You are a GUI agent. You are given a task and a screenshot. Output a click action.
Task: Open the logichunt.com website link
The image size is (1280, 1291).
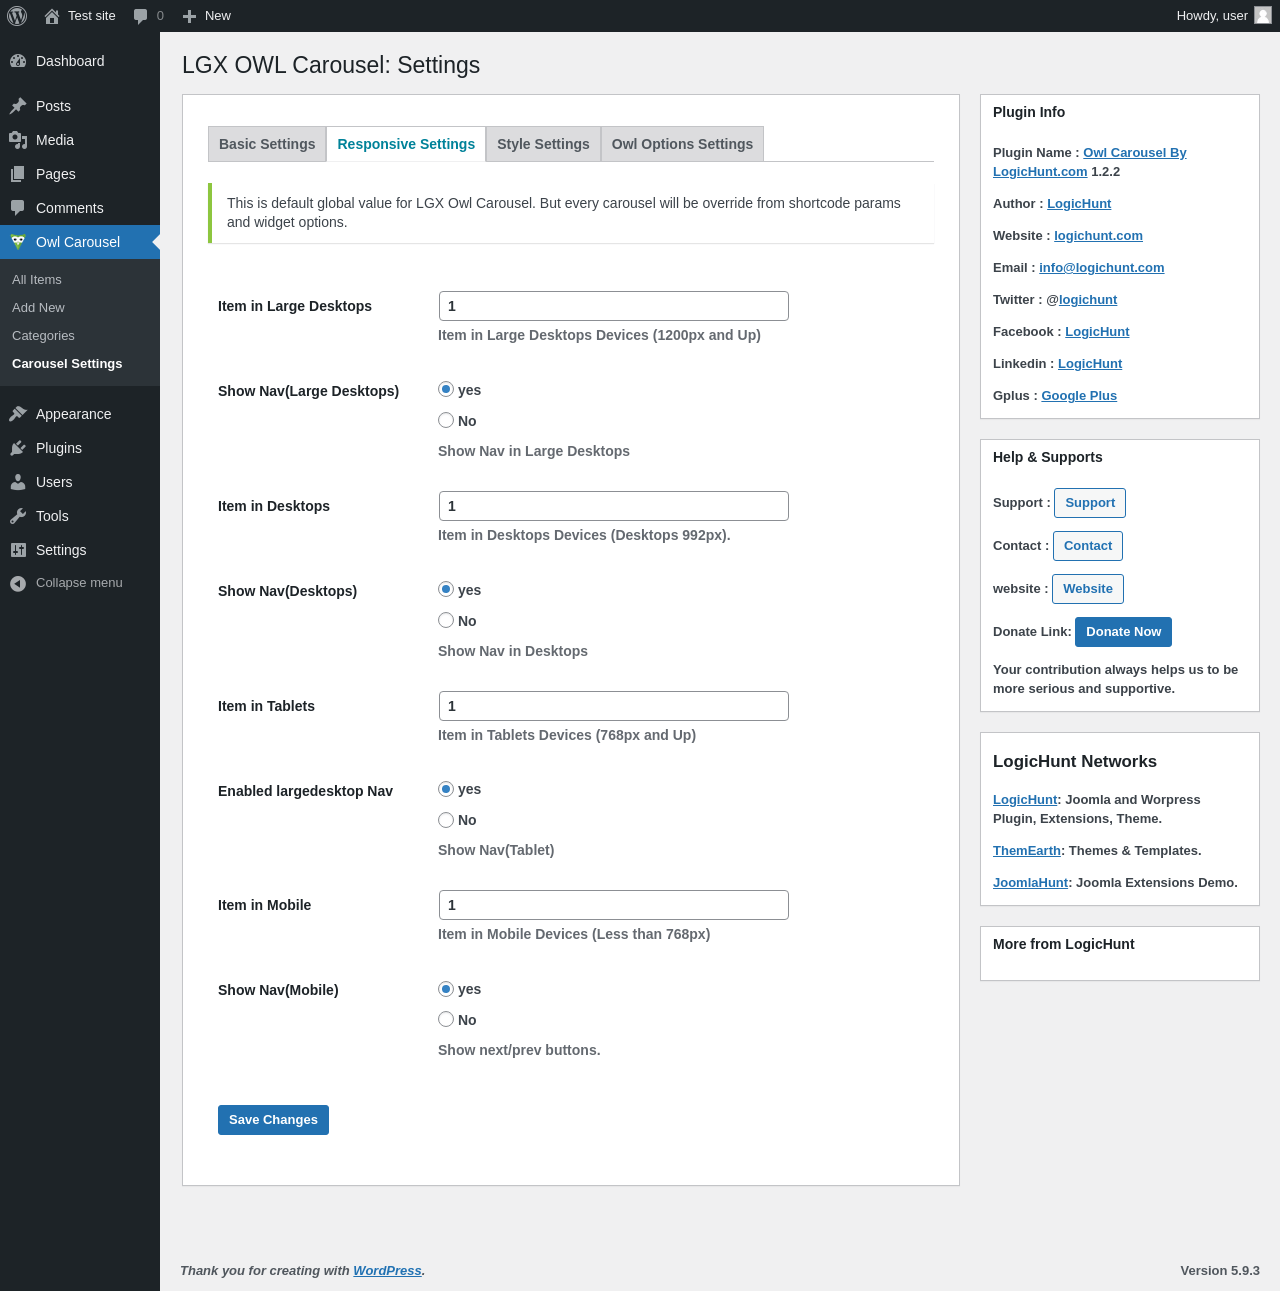1098,236
